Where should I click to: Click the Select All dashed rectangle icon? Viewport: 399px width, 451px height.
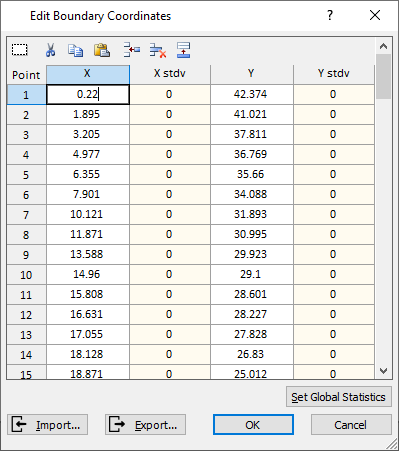point(20,50)
